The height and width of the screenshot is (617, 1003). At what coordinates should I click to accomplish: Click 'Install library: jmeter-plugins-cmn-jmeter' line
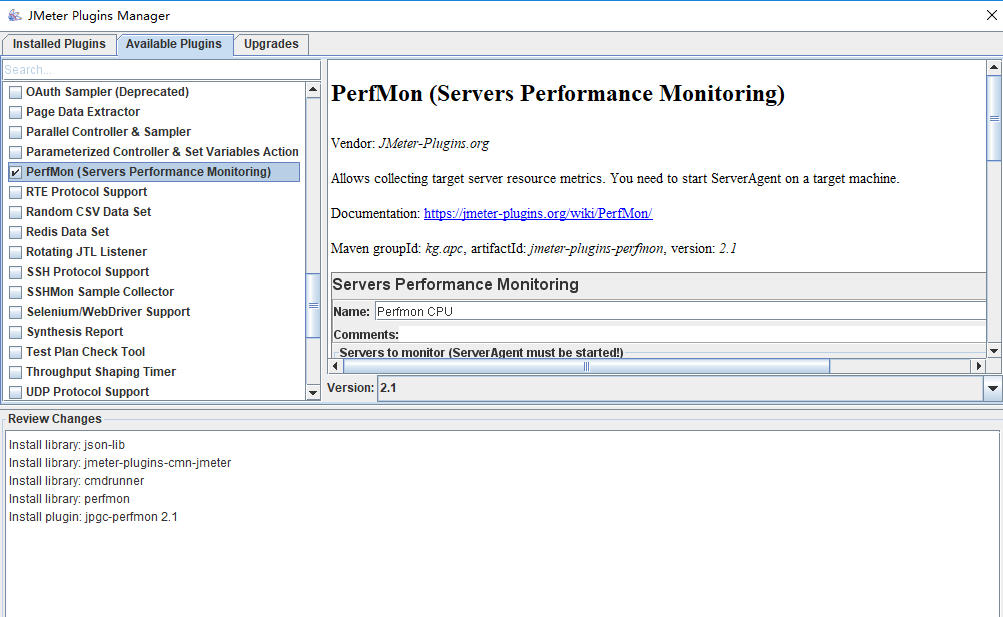pyautogui.click(x=120, y=463)
